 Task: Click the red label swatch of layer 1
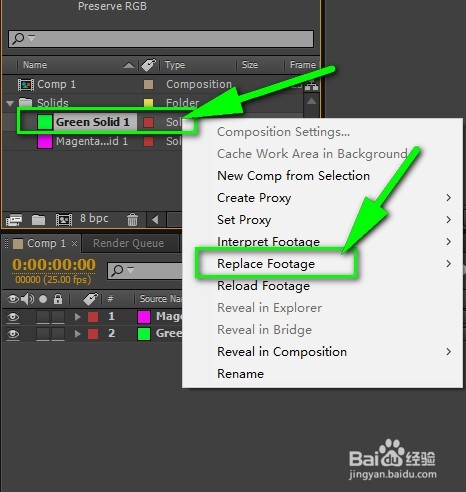pyautogui.click(x=93, y=317)
